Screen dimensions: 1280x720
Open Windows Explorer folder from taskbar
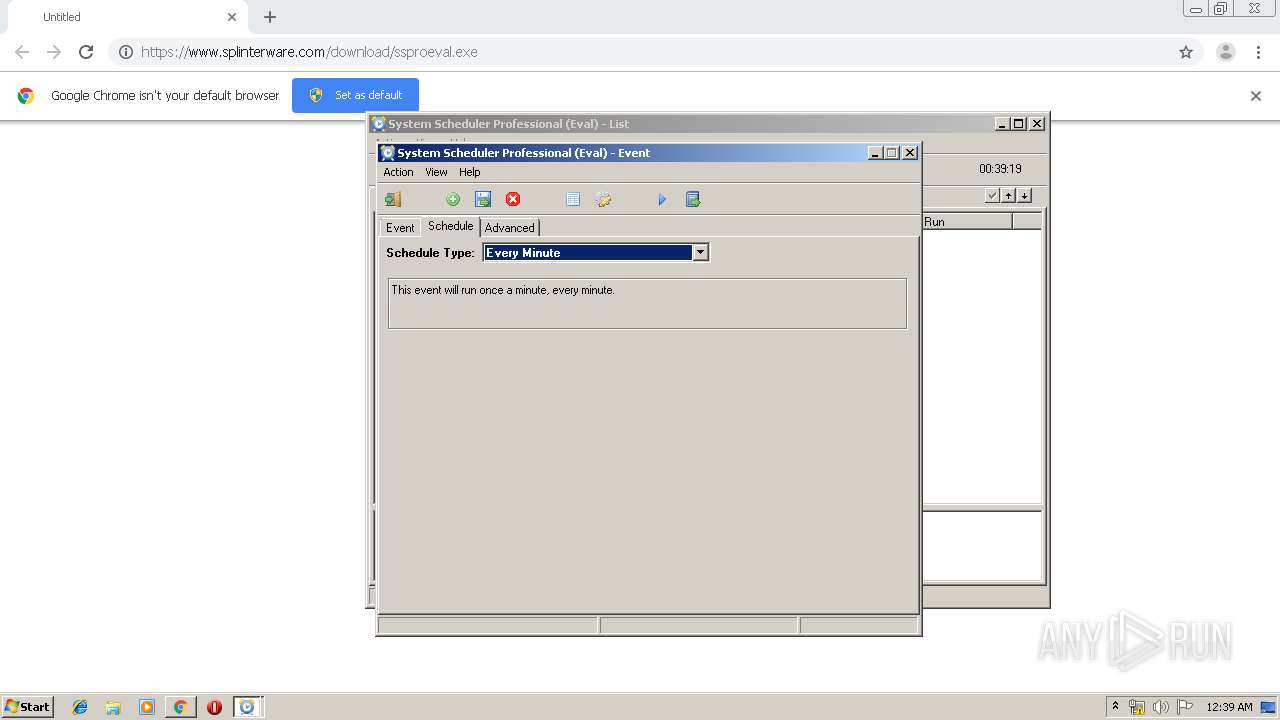113,707
